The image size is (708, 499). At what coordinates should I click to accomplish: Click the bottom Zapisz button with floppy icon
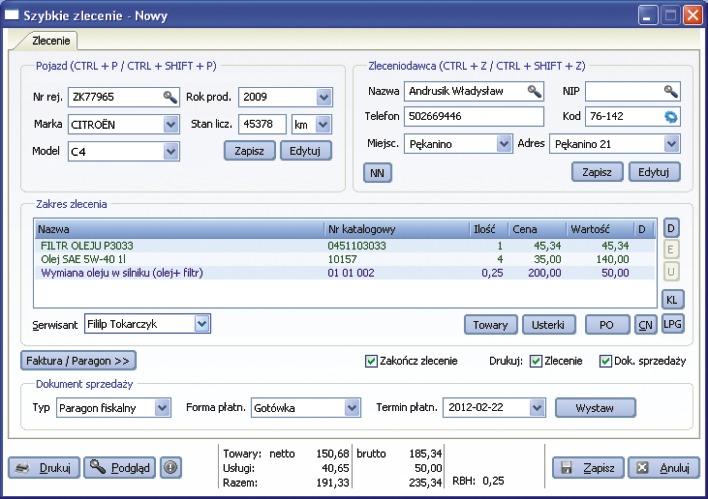pos(588,468)
